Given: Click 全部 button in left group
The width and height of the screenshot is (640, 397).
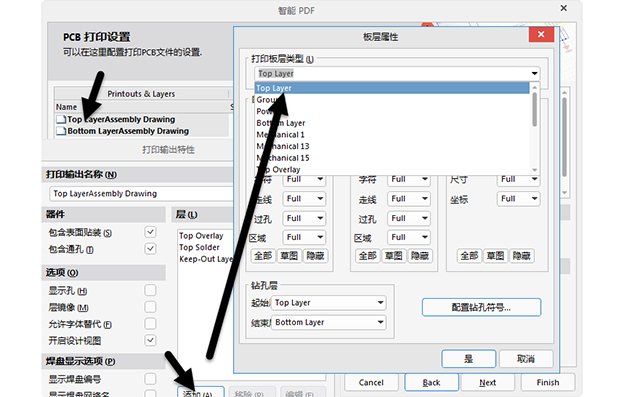Looking at the screenshot, I should coord(263,256).
